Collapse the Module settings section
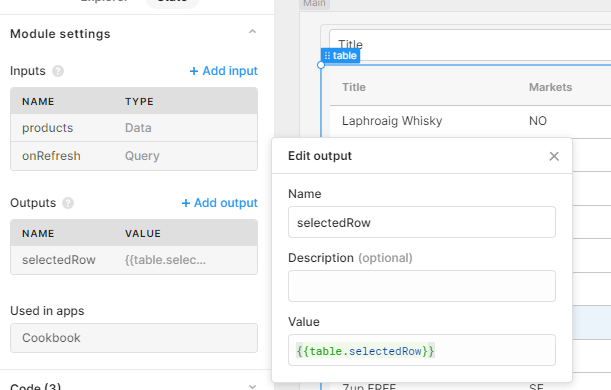Screen dimensions: 611x390 252,32
